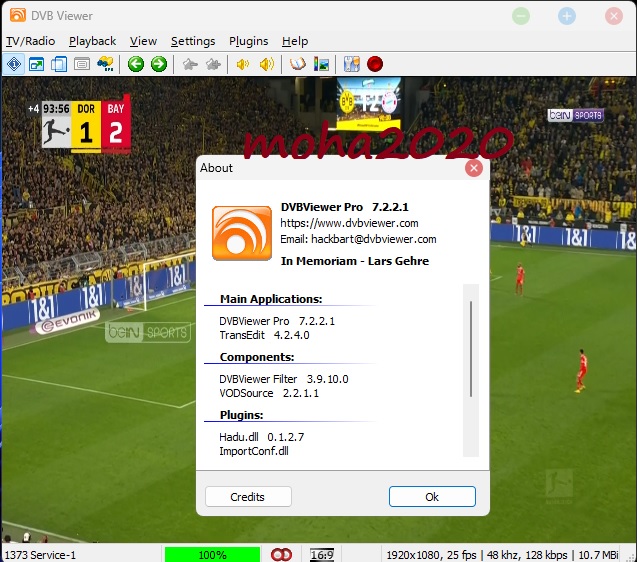Click the 'ImportConf.dll' plugin entry
The height and width of the screenshot is (562, 637).
pyautogui.click(x=254, y=451)
